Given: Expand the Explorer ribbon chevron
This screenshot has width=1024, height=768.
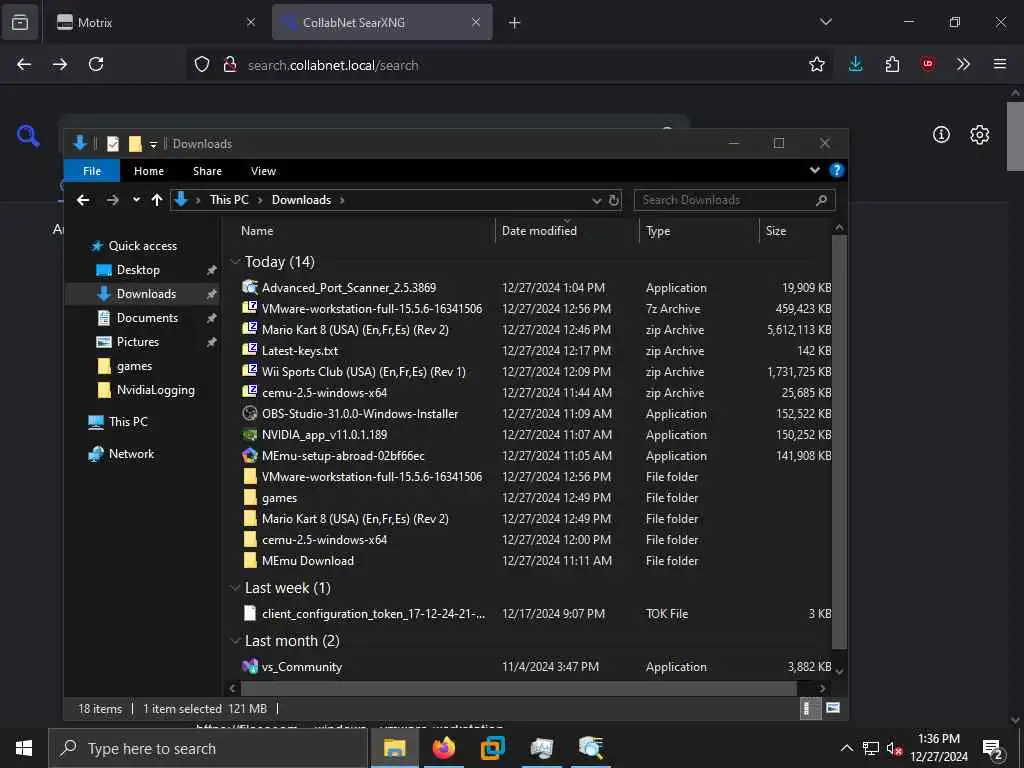Looking at the screenshot, I should coord(814,170).
